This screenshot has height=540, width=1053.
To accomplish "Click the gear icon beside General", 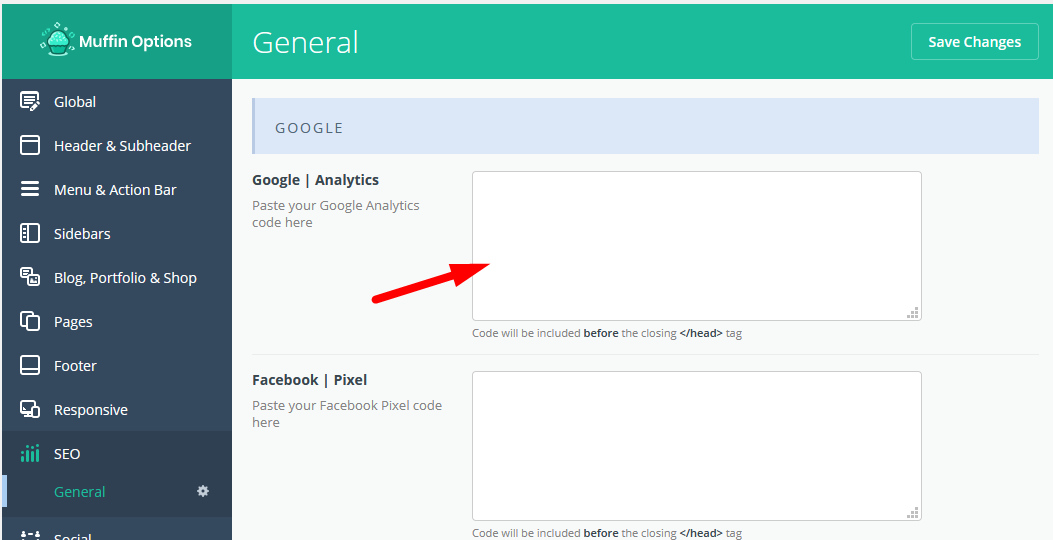I will [203, 491].
